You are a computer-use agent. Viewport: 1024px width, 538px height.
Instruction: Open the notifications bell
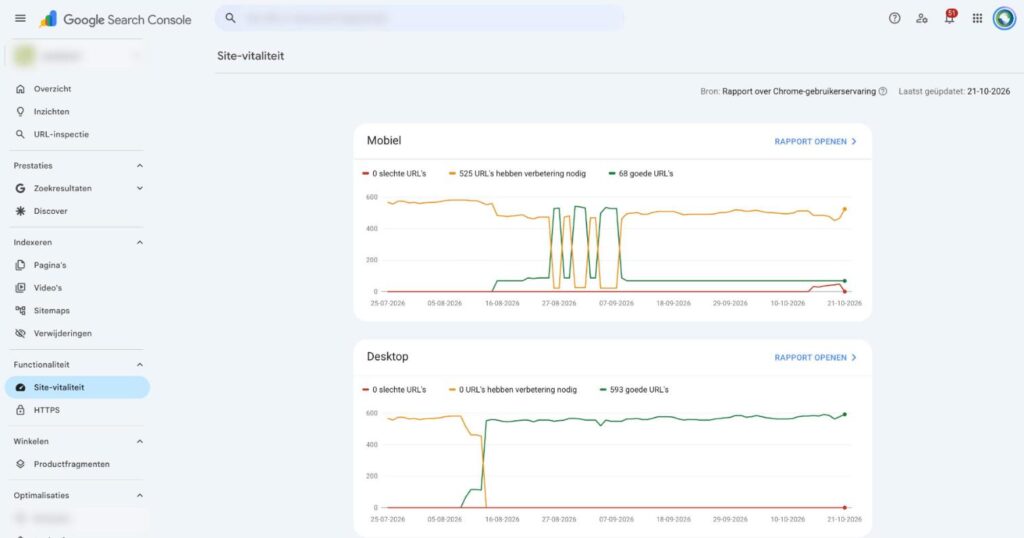click(950, 18)
